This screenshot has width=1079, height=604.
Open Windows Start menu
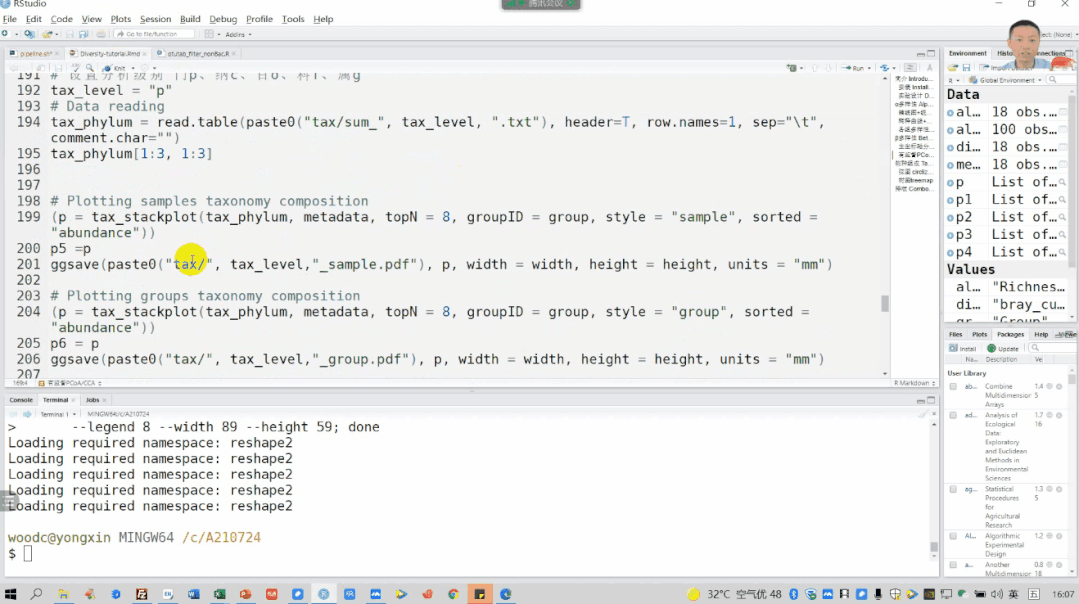(11, 594)
